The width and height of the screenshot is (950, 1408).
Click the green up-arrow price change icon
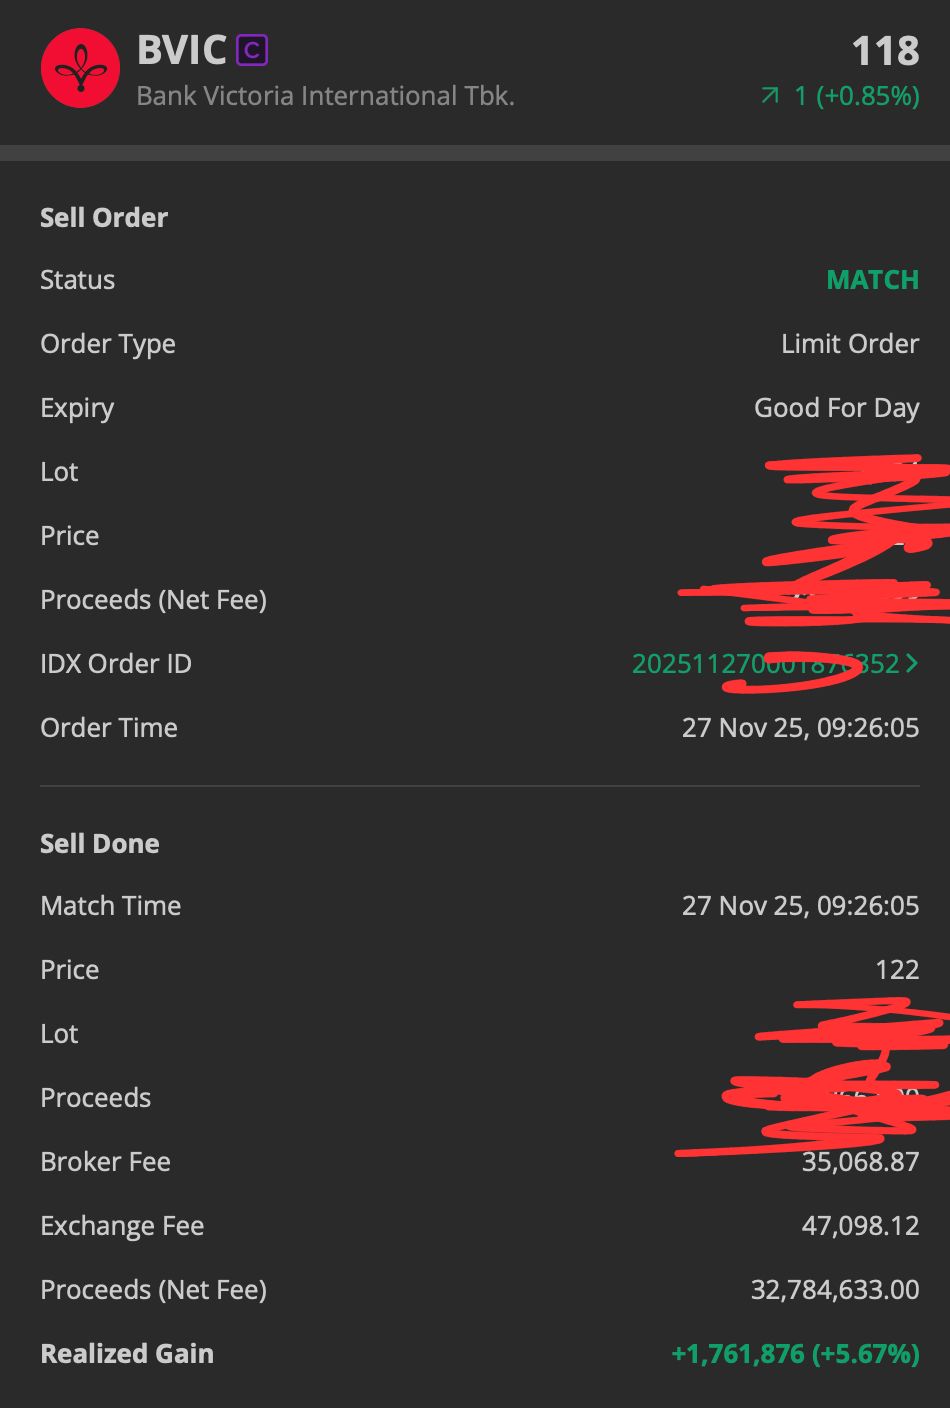tap(770, 96)
